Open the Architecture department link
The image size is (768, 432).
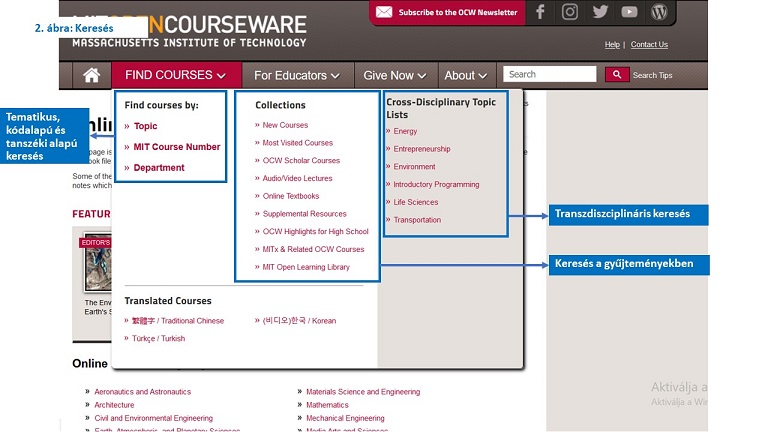pos(114,405)
